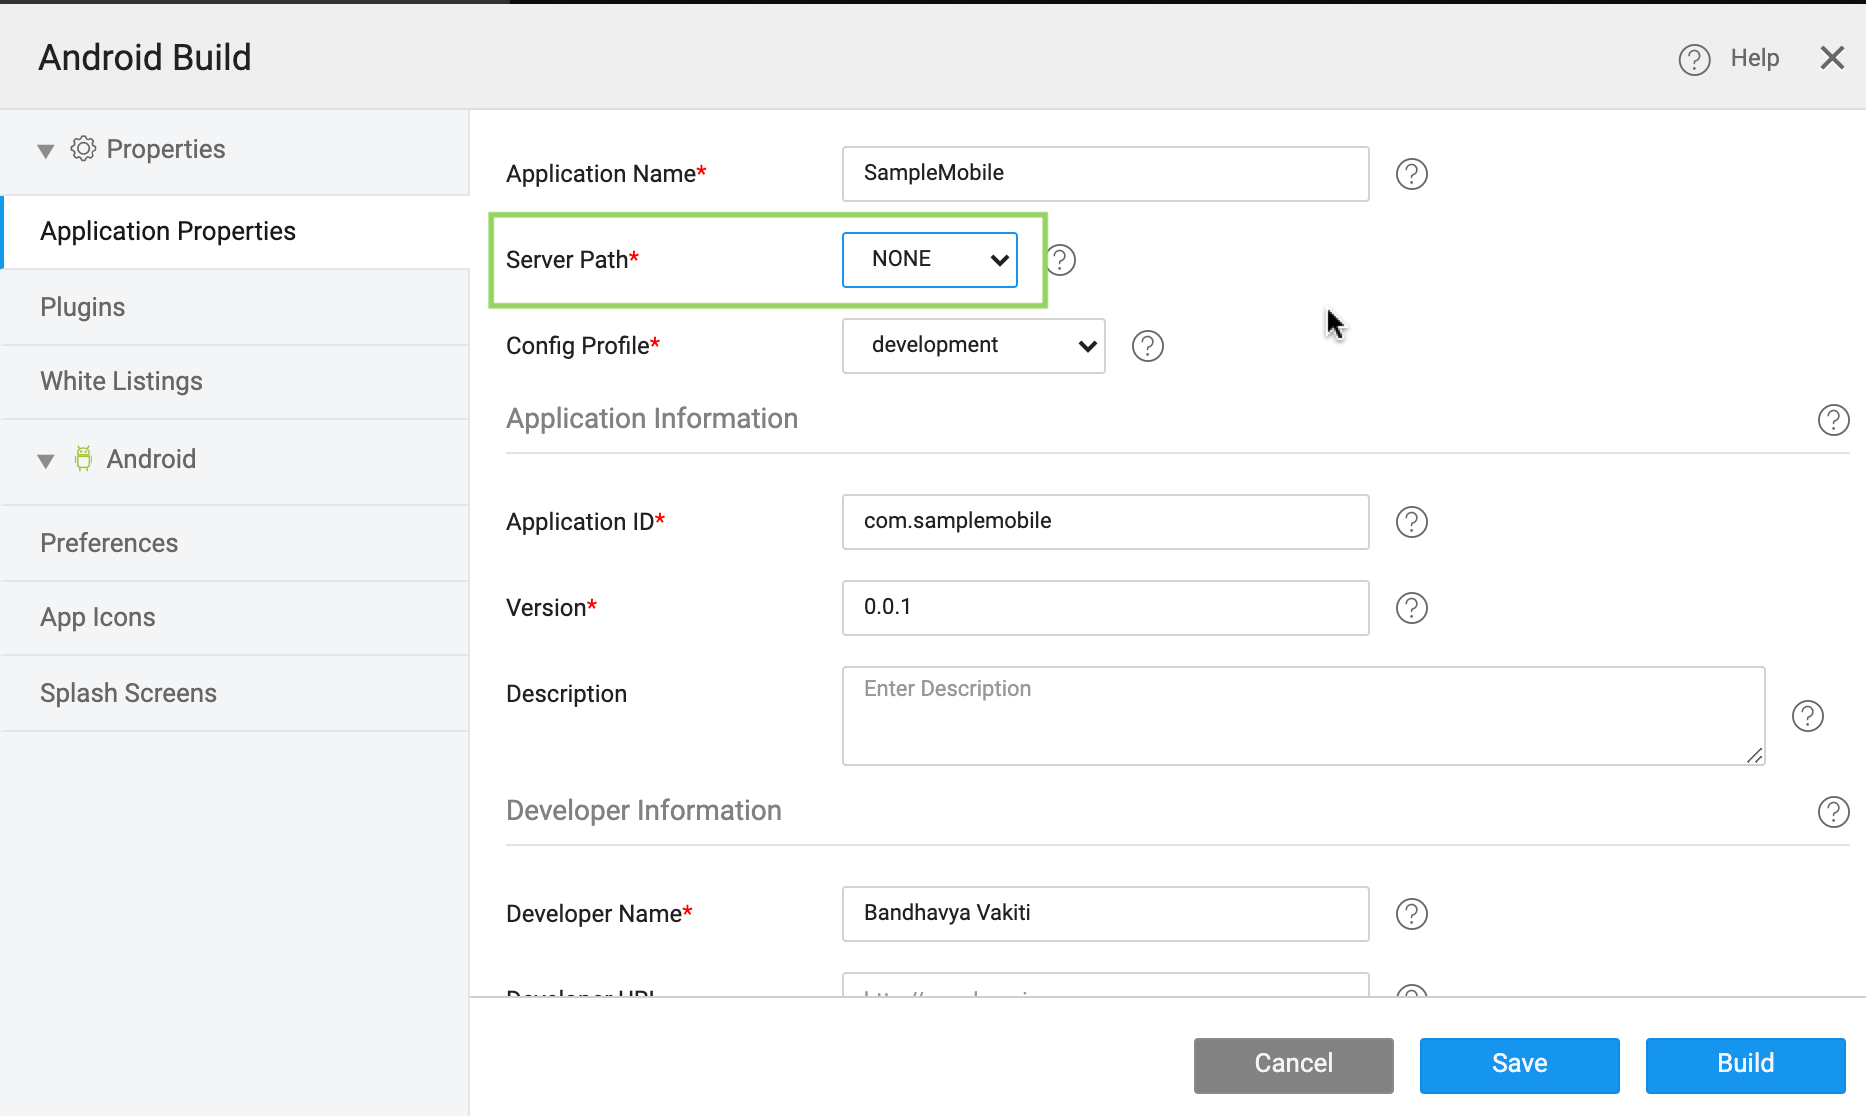
Task: Click the Help icon in the top bar
Action: [x=1693, y=58]
